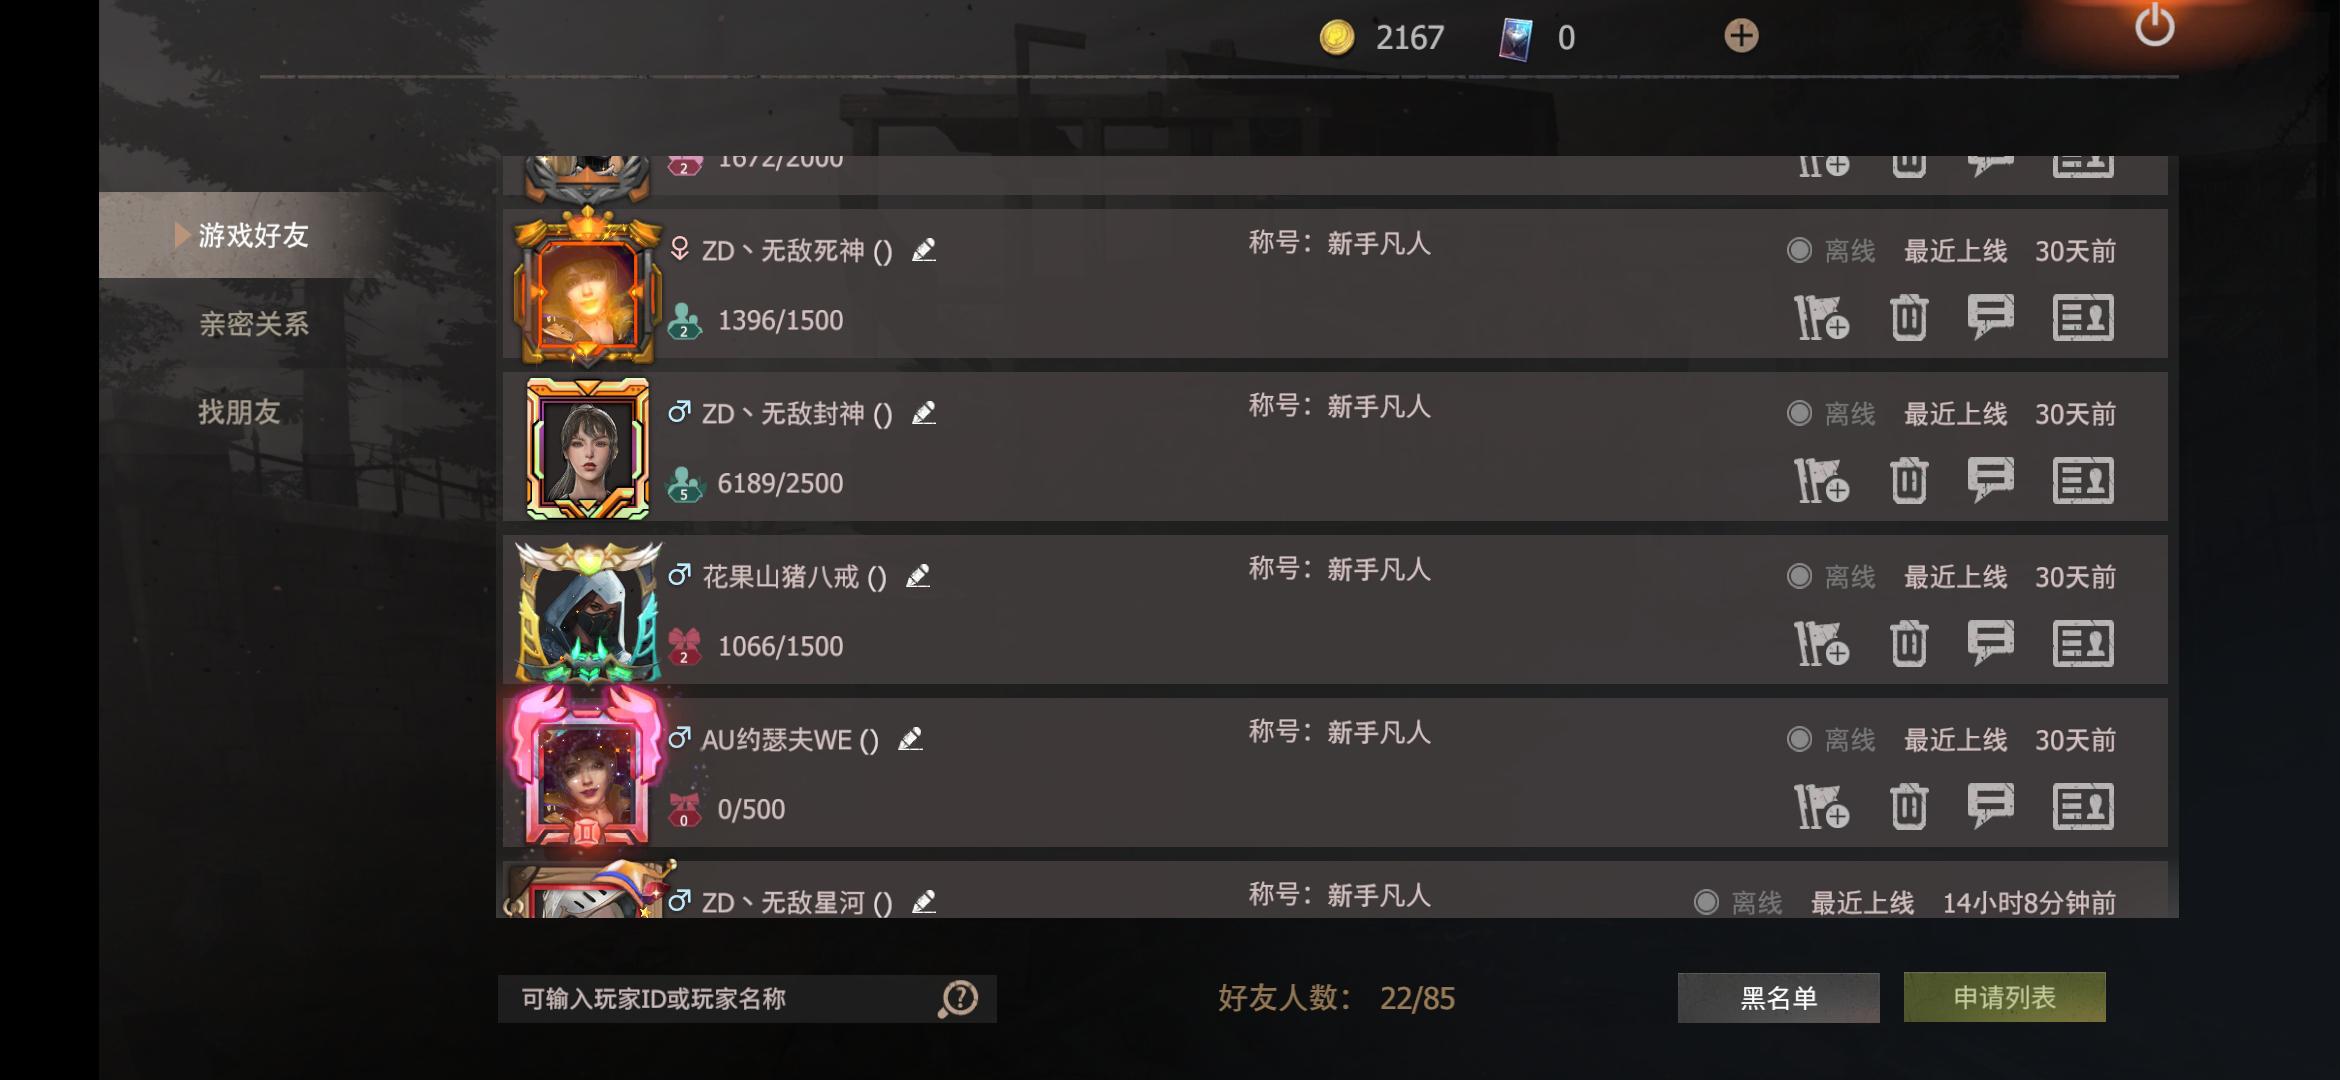Screen dimensions: 2340x1080
Task: Open chat bubble for 花果山猪八戒
Action: (x=1990, y=644)
